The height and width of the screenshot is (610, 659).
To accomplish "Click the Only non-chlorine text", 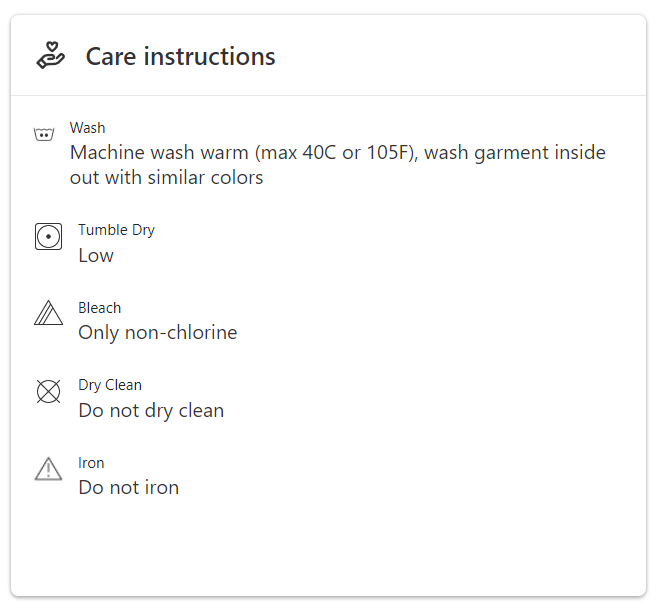I will (x=157, y=333).
